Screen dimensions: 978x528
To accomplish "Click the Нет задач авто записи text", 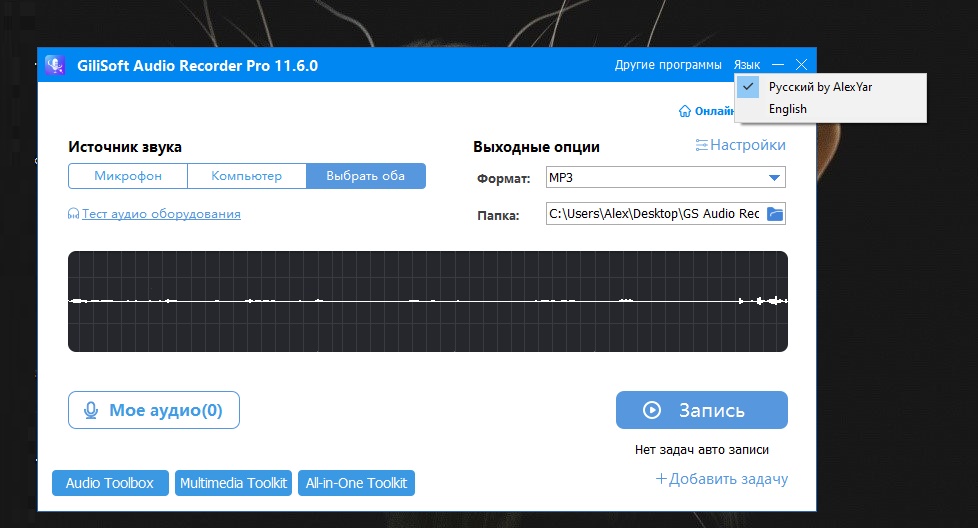I will 702,449.
